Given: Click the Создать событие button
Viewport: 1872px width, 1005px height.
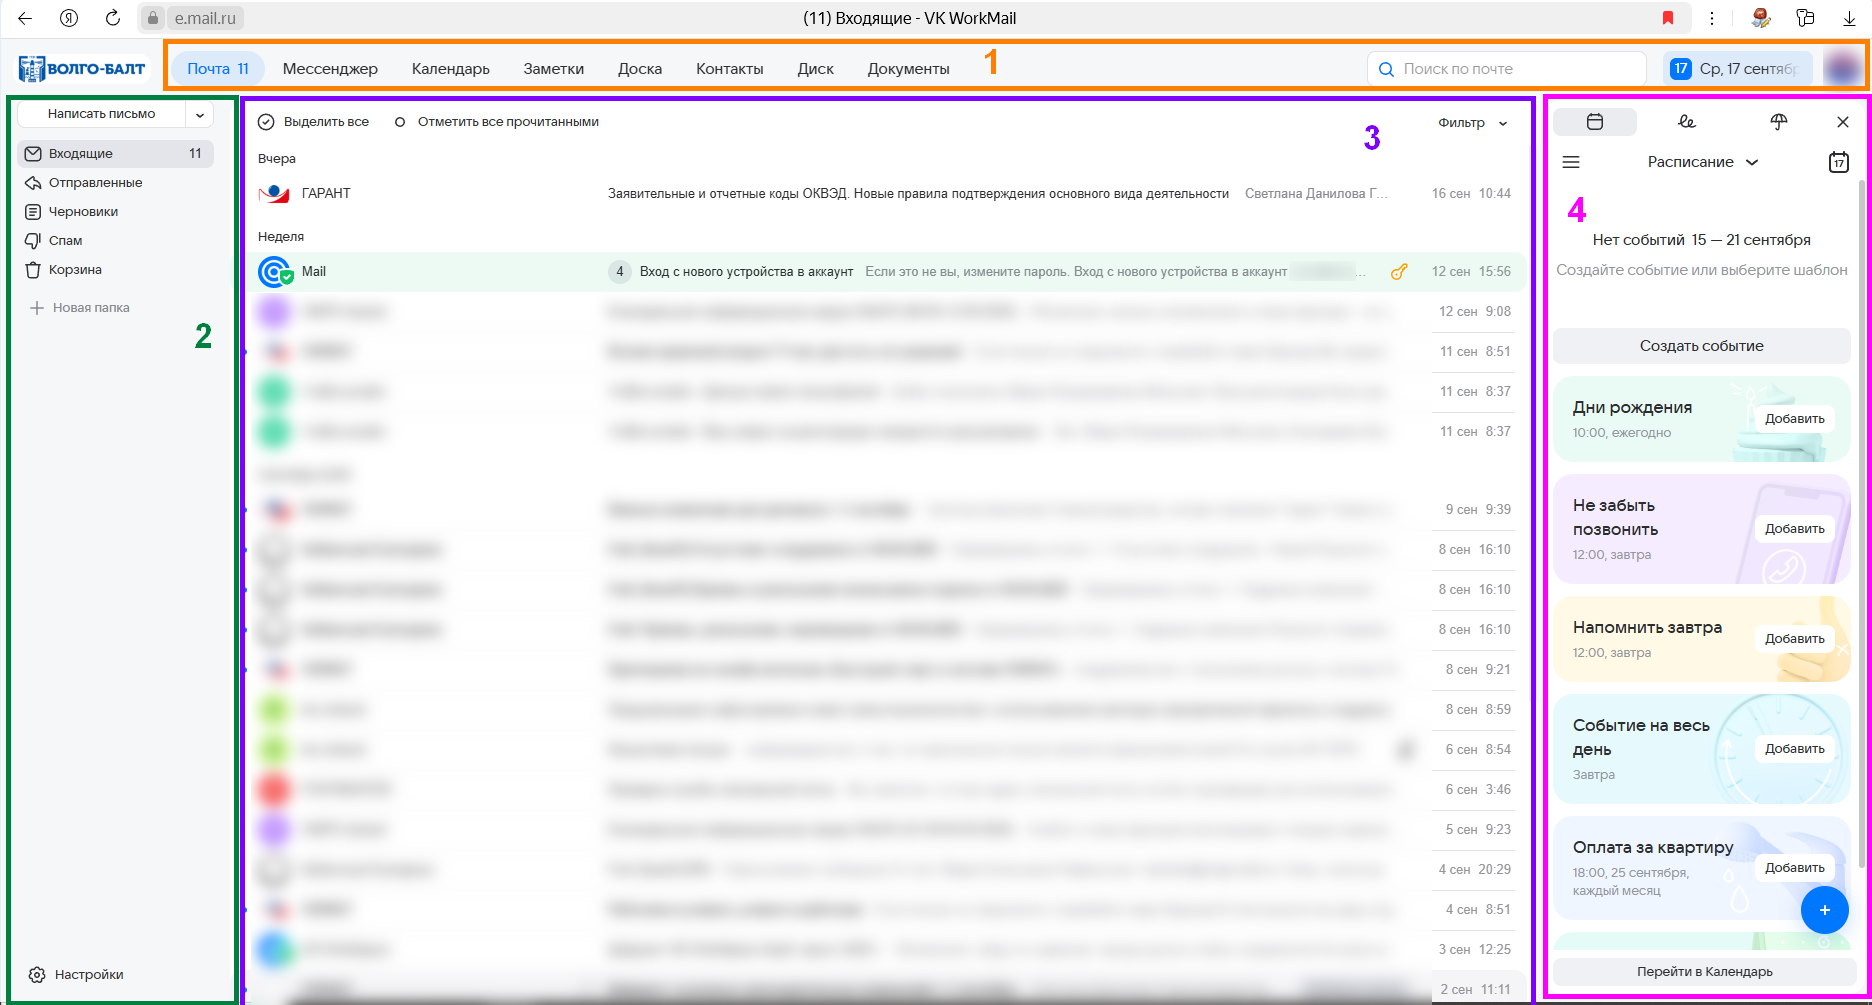Looking at the screenshot, I should pos(1701,346).
